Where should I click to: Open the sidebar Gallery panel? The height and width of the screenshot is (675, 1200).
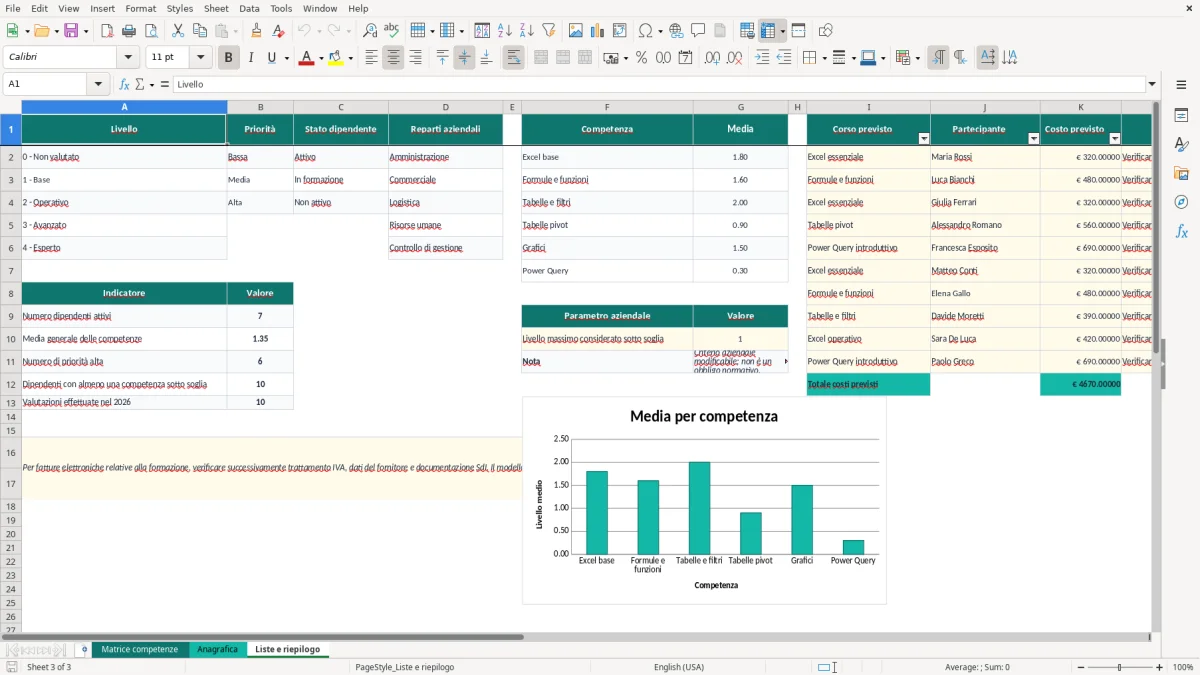(1181, 174)
